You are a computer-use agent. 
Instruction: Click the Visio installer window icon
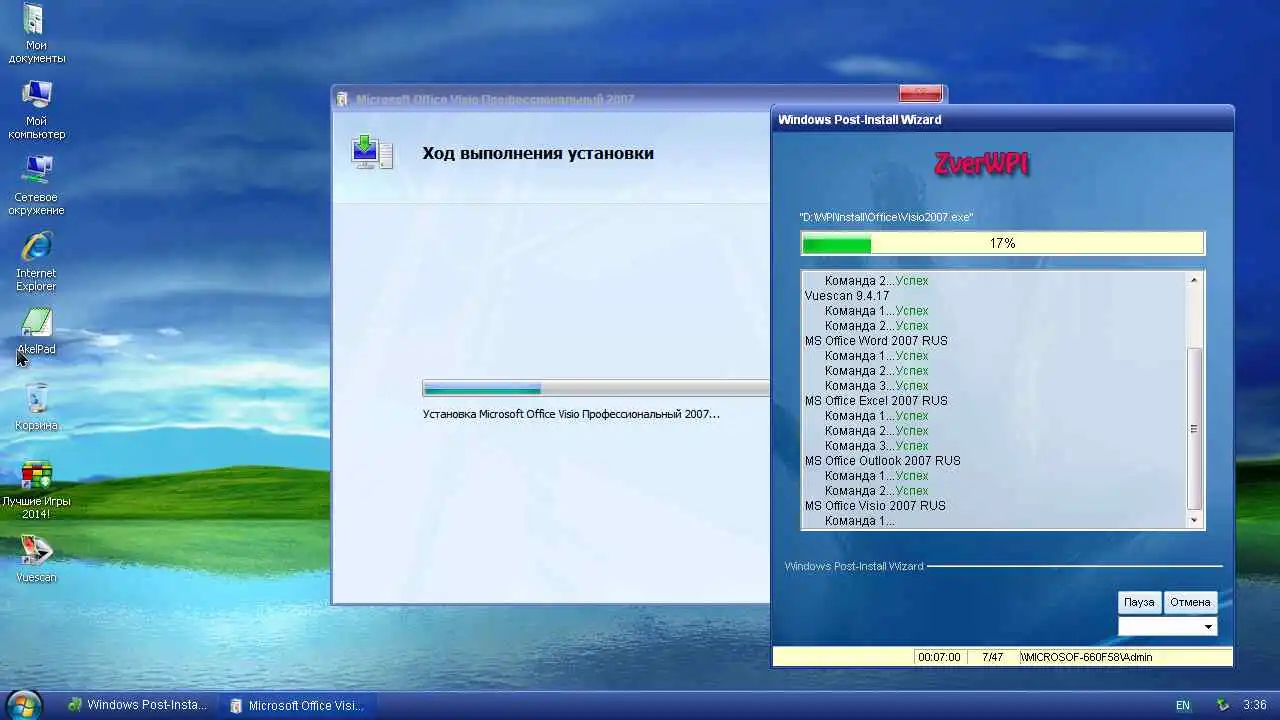click(x=342, y=99)
